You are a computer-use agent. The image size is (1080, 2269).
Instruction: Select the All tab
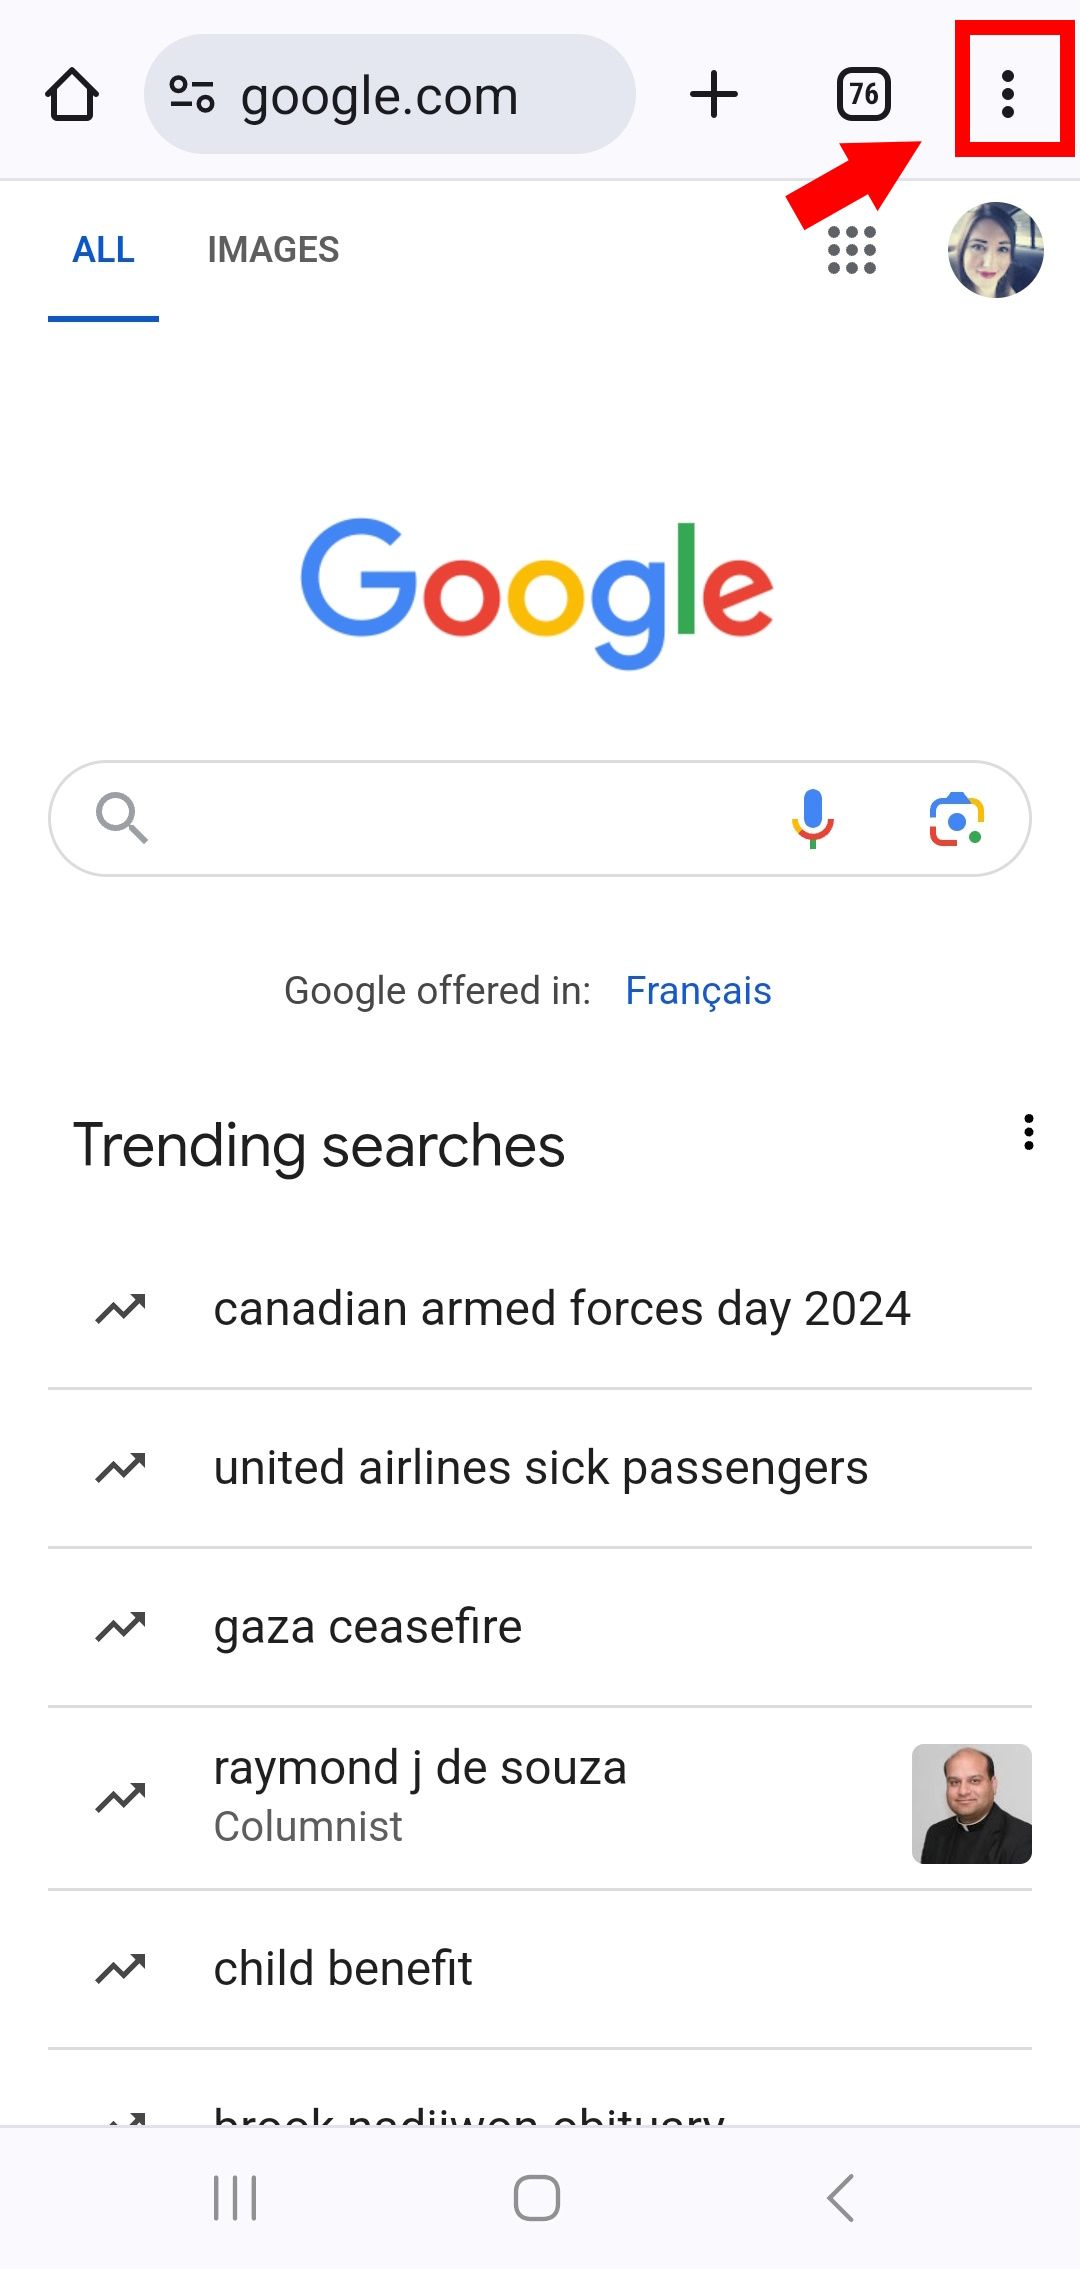103,250
